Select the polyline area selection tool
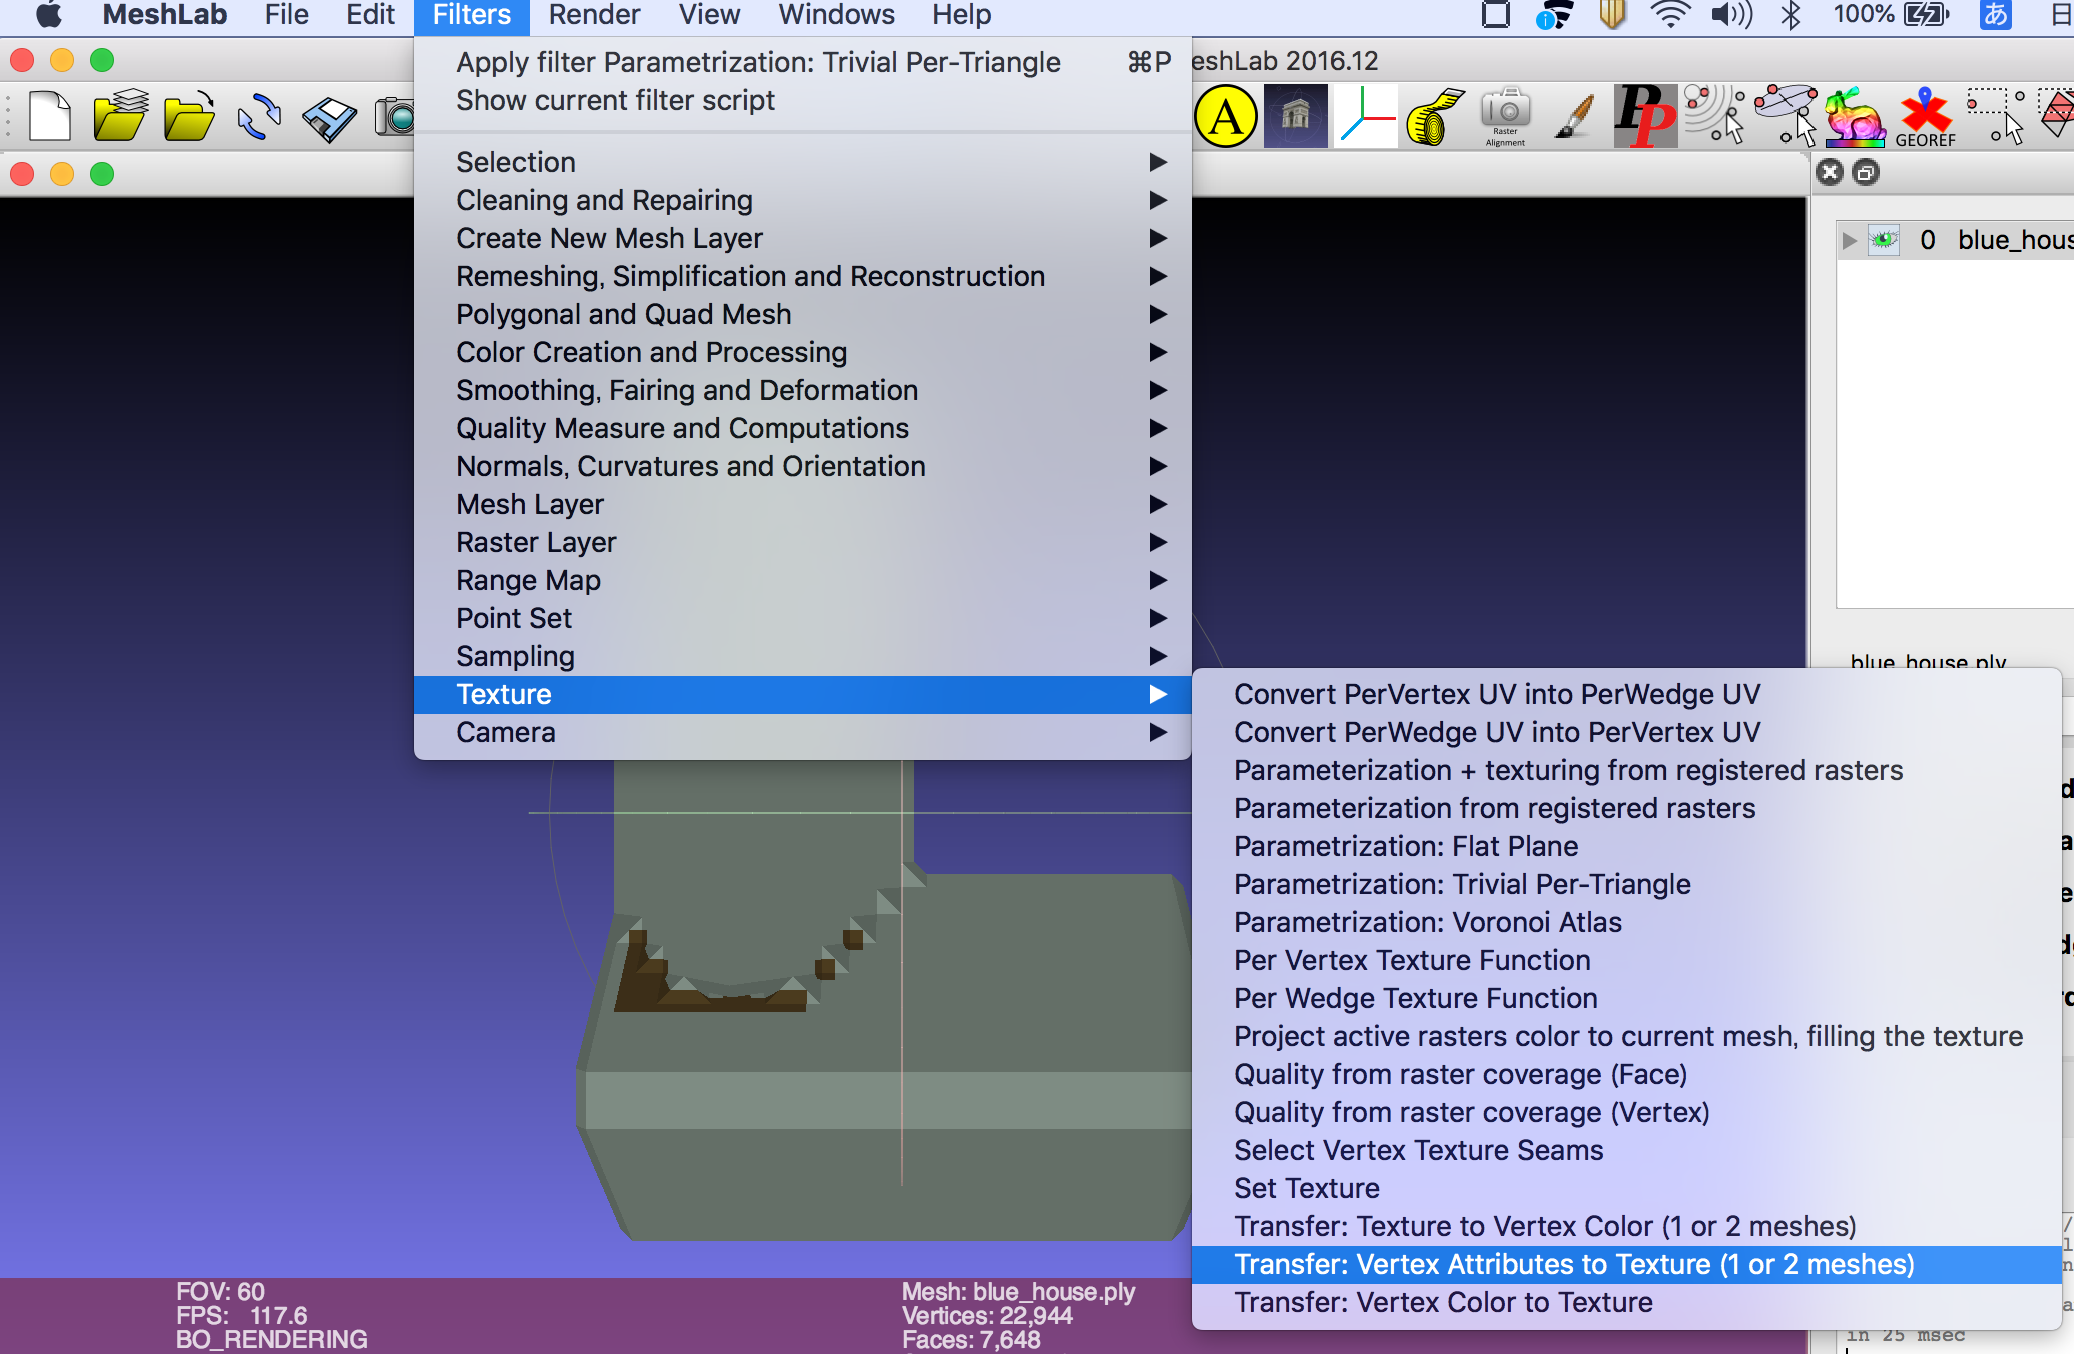This screenshot has width=2074, height=1354. tap(1786, 115)
